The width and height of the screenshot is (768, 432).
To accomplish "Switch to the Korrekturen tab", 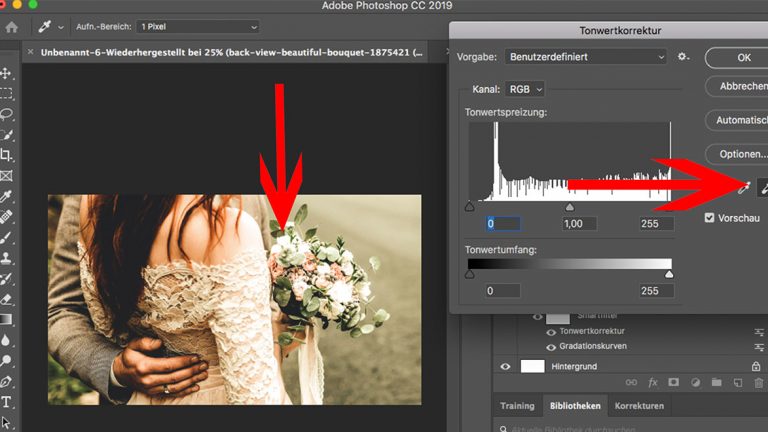I will [x=639, y=406].
